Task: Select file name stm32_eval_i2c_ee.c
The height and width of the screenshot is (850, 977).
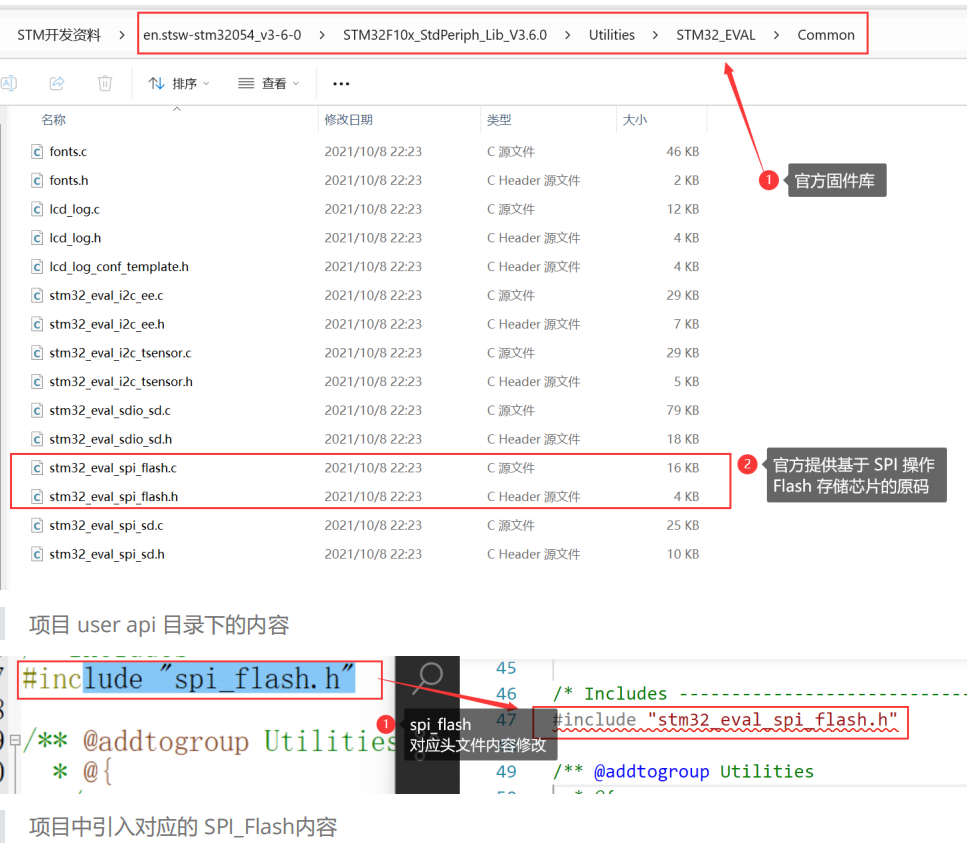Action: (x=106, y=295)
